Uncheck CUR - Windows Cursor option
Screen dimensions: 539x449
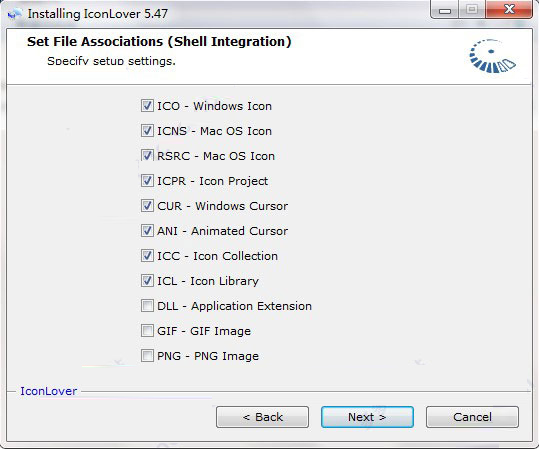147,206
